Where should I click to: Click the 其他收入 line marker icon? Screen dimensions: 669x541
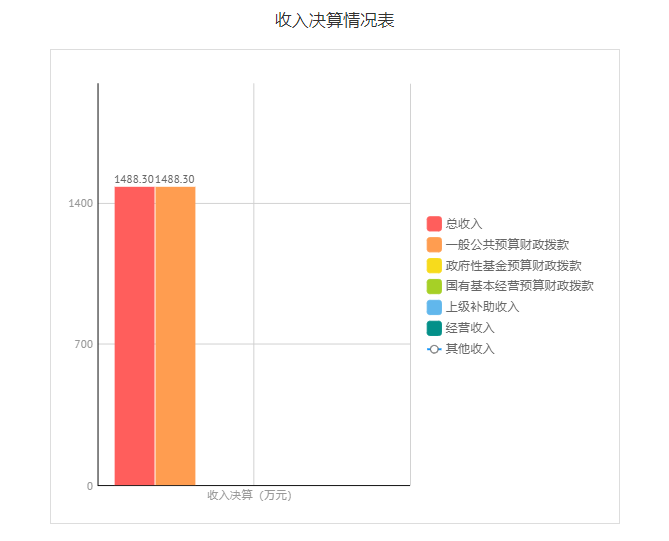434,349
